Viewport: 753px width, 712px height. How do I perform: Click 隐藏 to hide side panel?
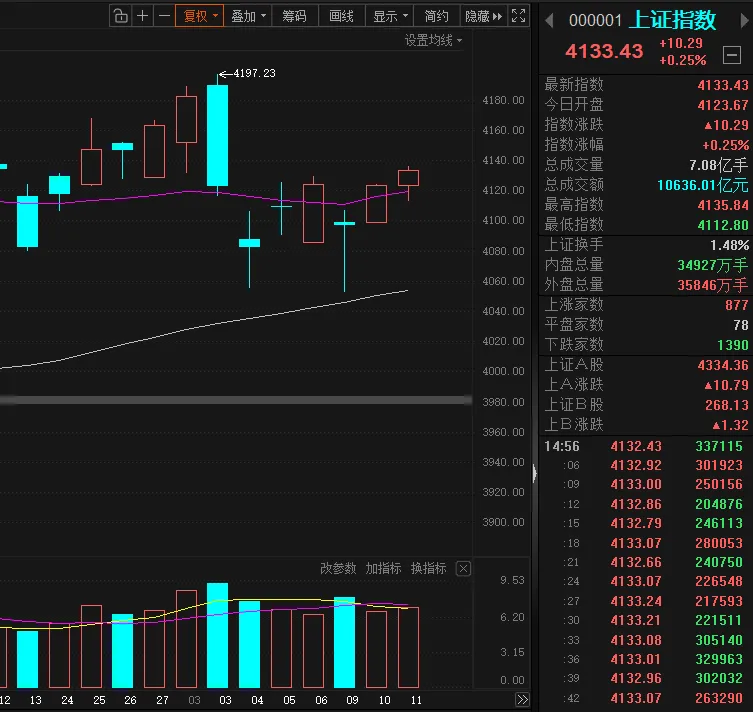coord(483,16)
